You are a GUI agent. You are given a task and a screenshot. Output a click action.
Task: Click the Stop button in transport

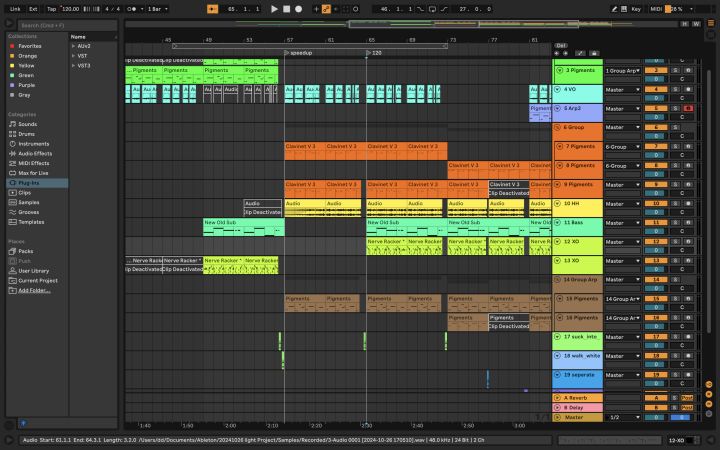point(286,8)
